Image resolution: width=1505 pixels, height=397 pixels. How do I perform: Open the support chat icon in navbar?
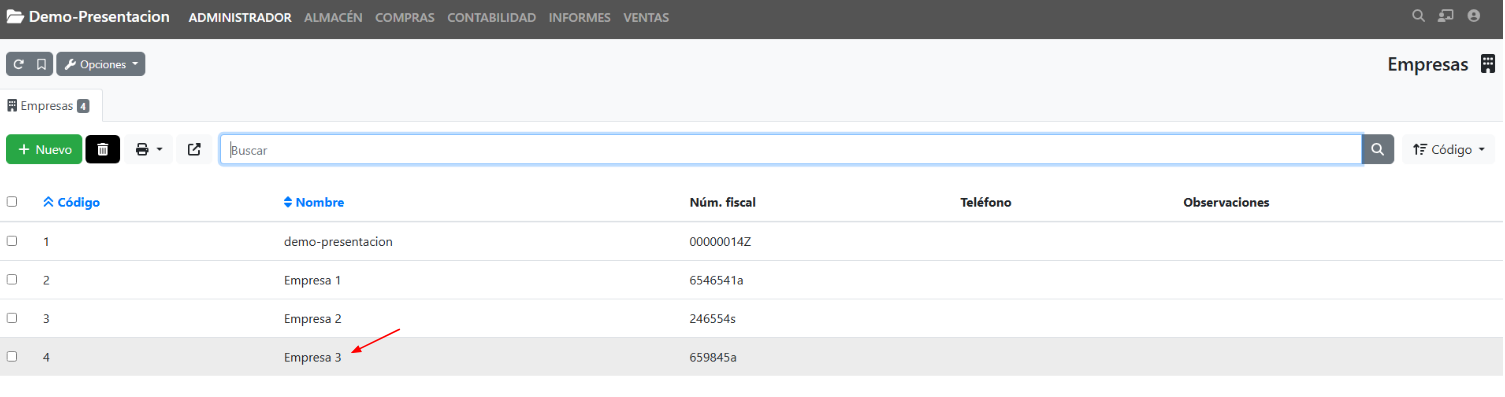(1446, 16)
